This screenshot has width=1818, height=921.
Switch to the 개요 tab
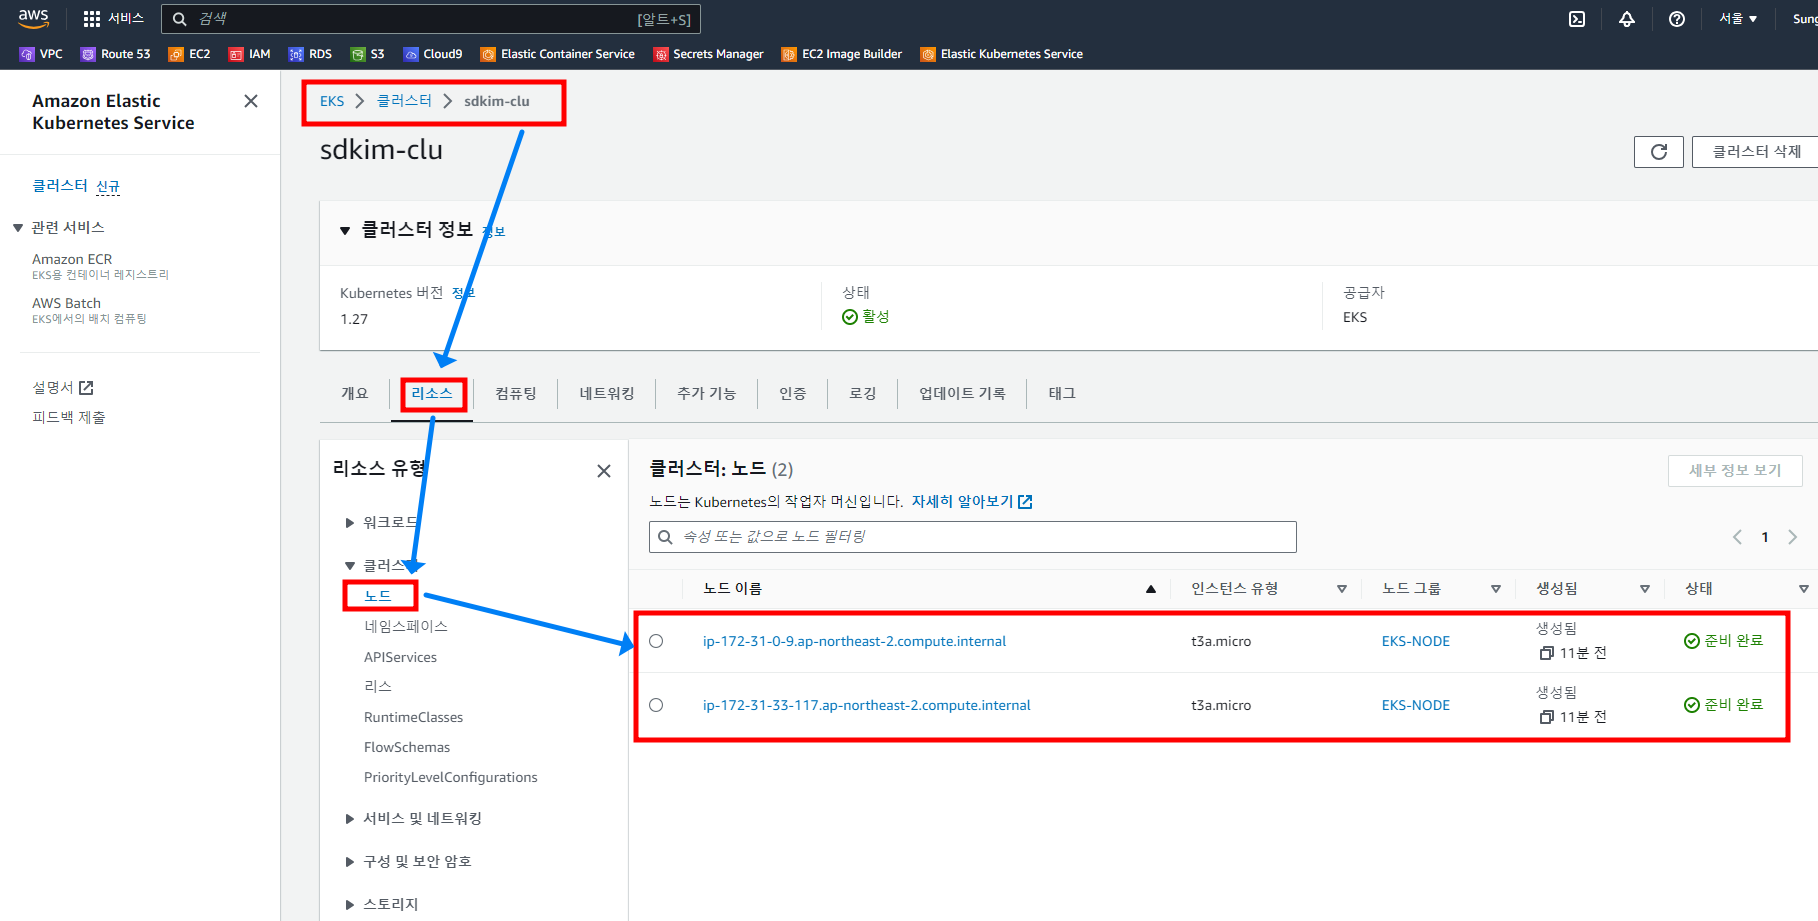[355, 394]
